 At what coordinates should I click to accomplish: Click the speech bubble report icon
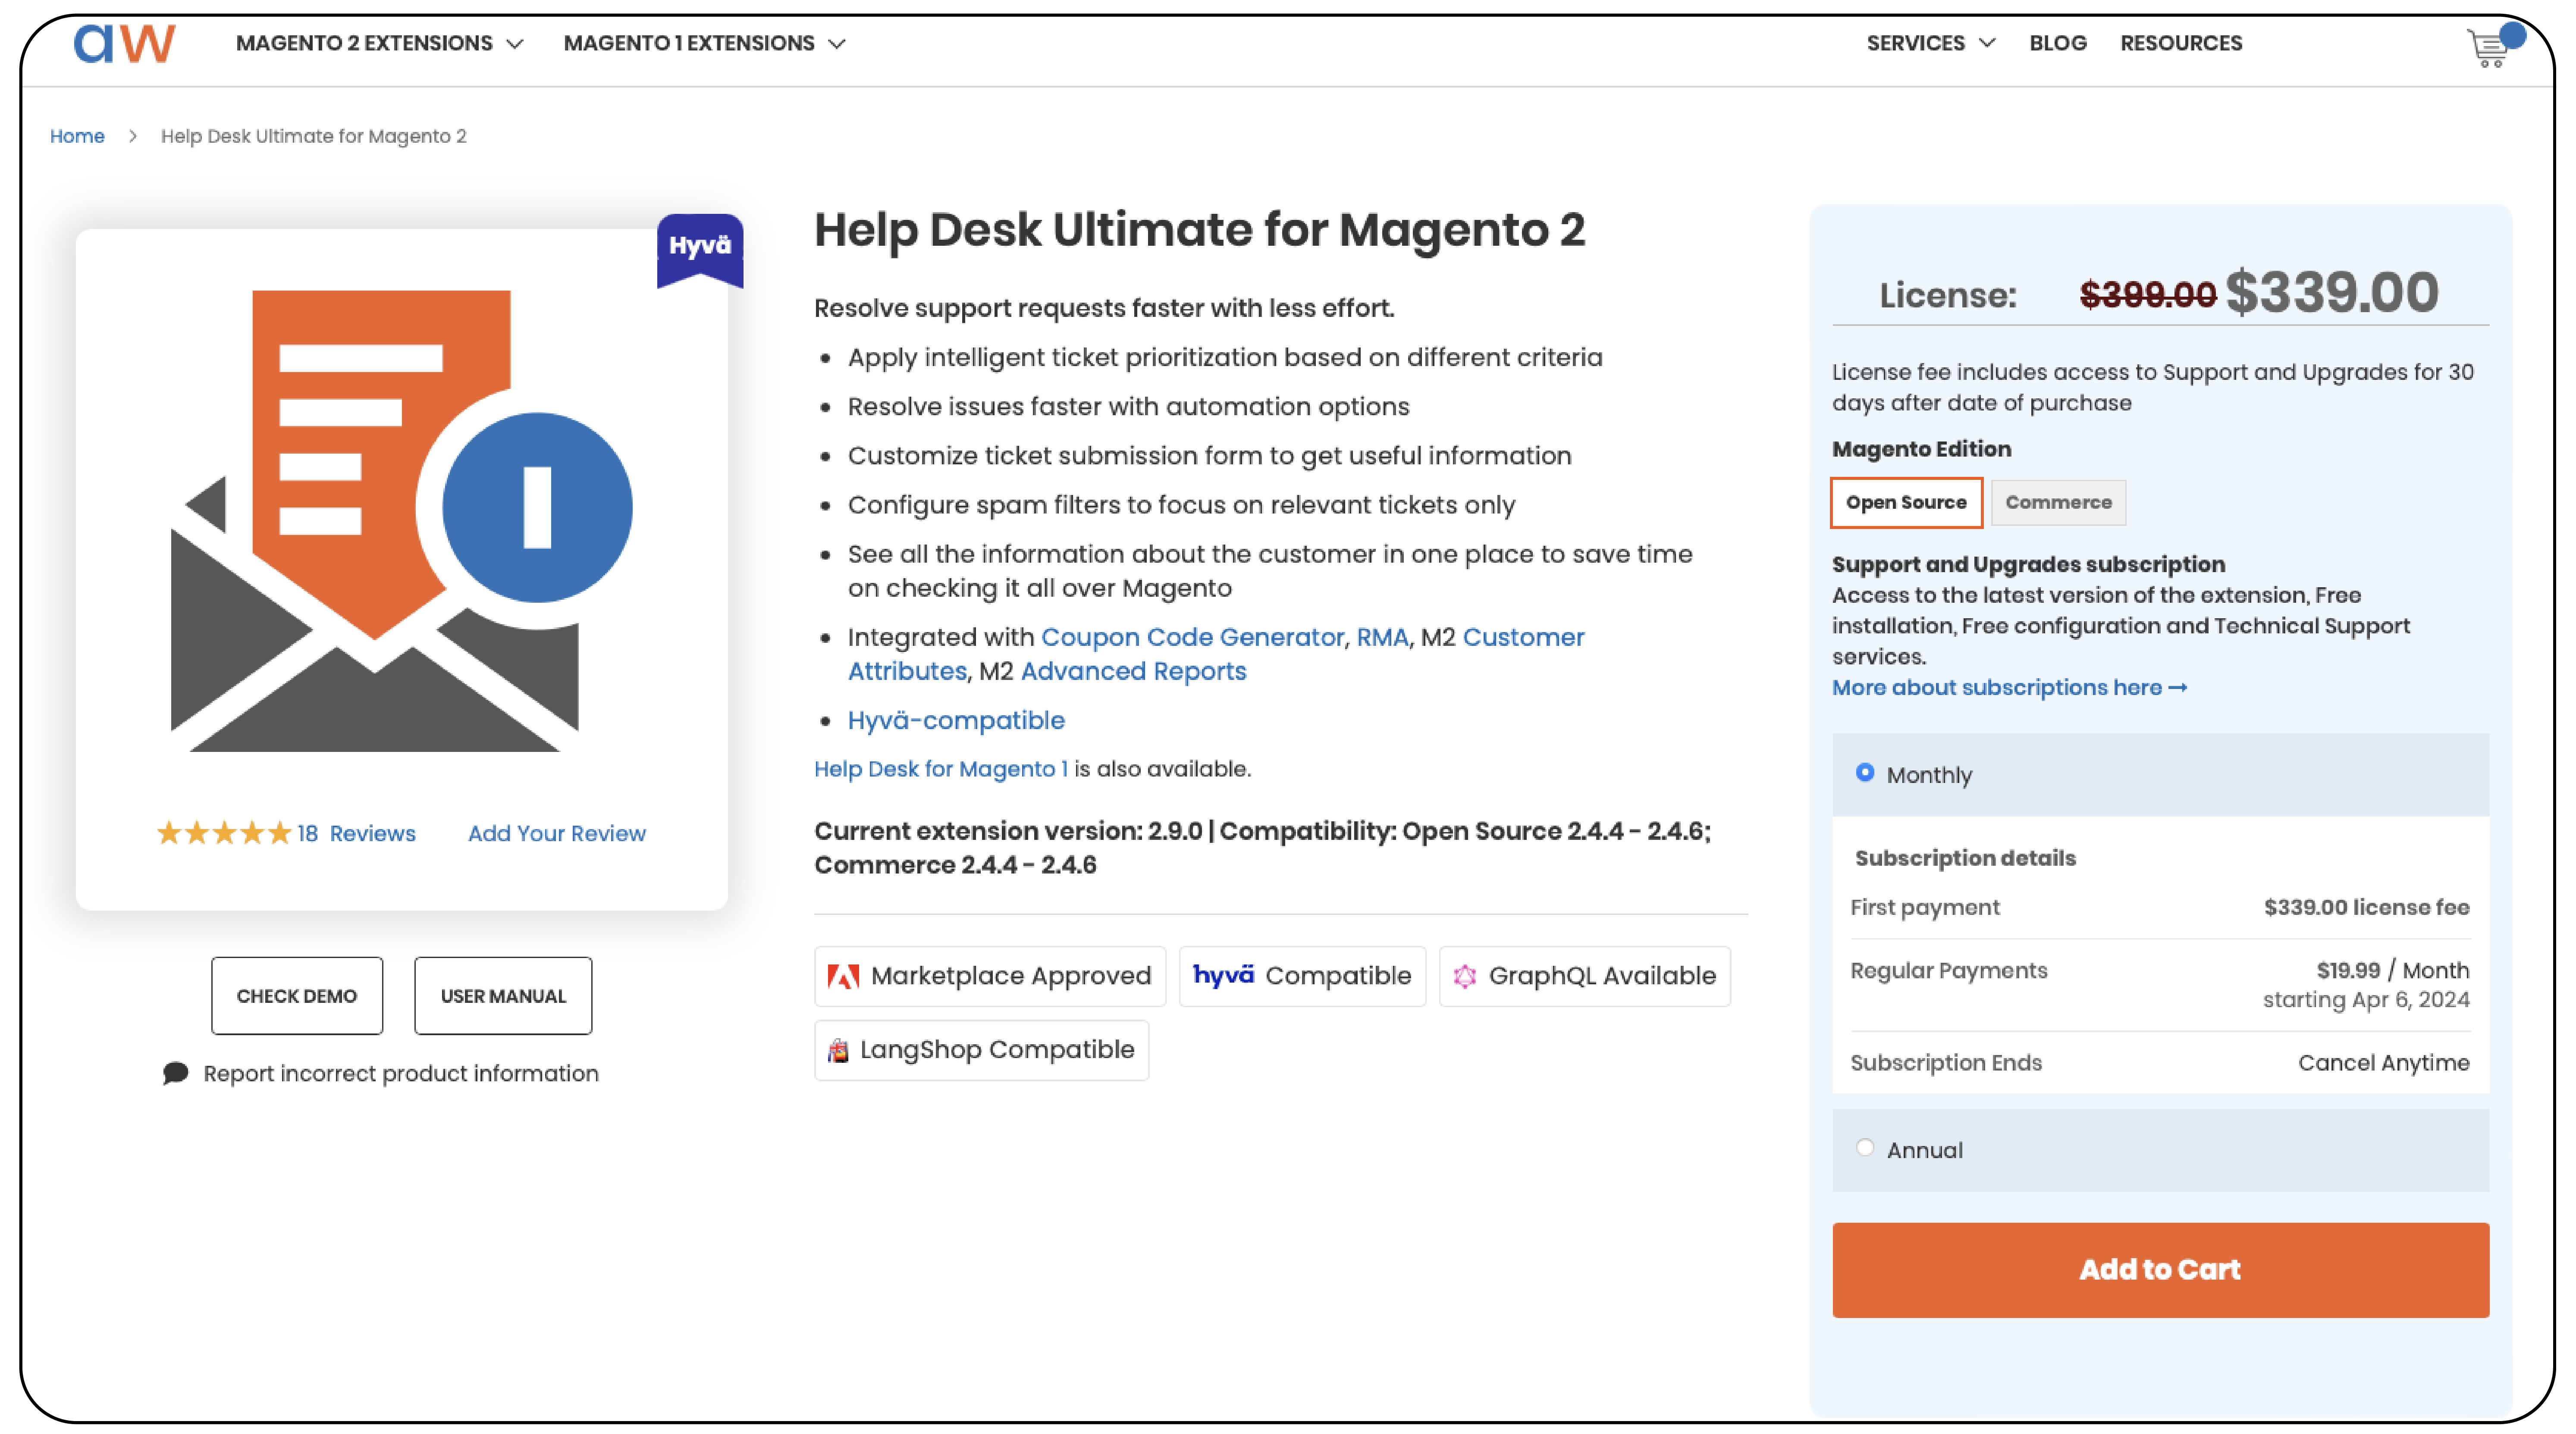[175, 1073]
